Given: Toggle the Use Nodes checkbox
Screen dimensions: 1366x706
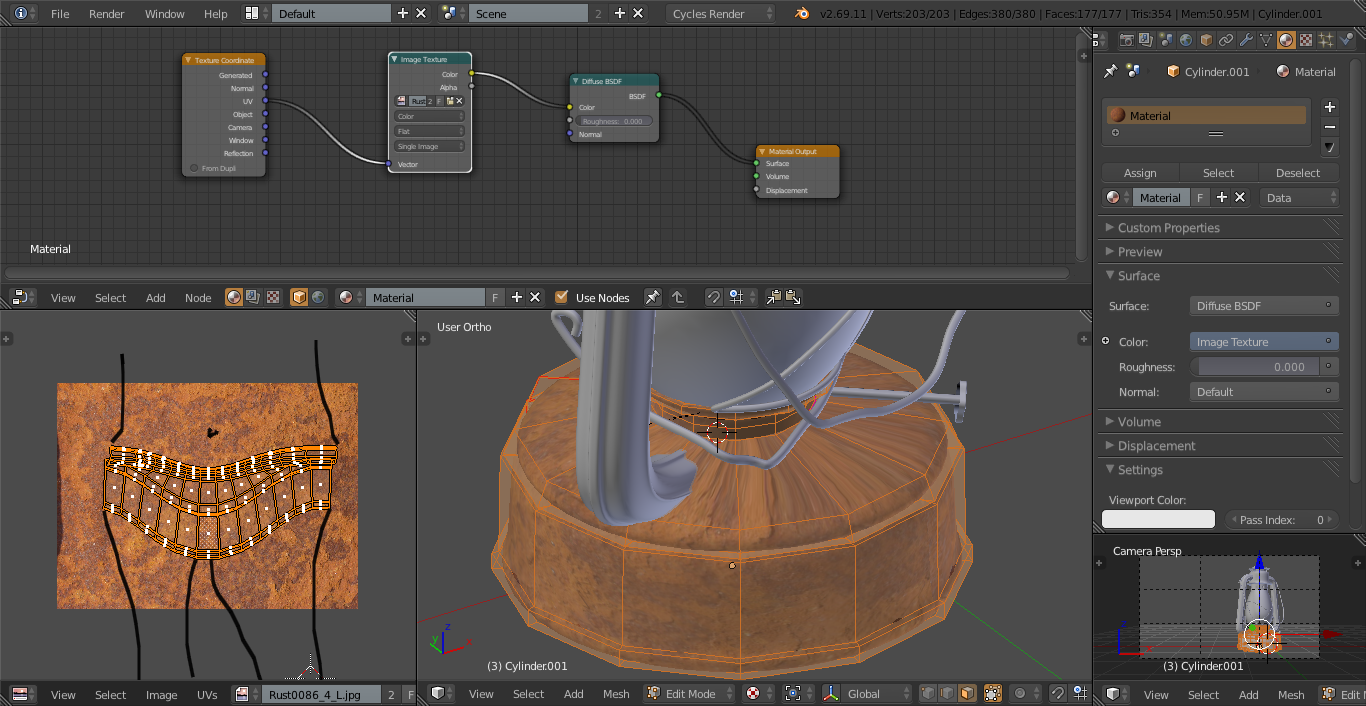Looking at the screenshot, I should pos(562,297).
